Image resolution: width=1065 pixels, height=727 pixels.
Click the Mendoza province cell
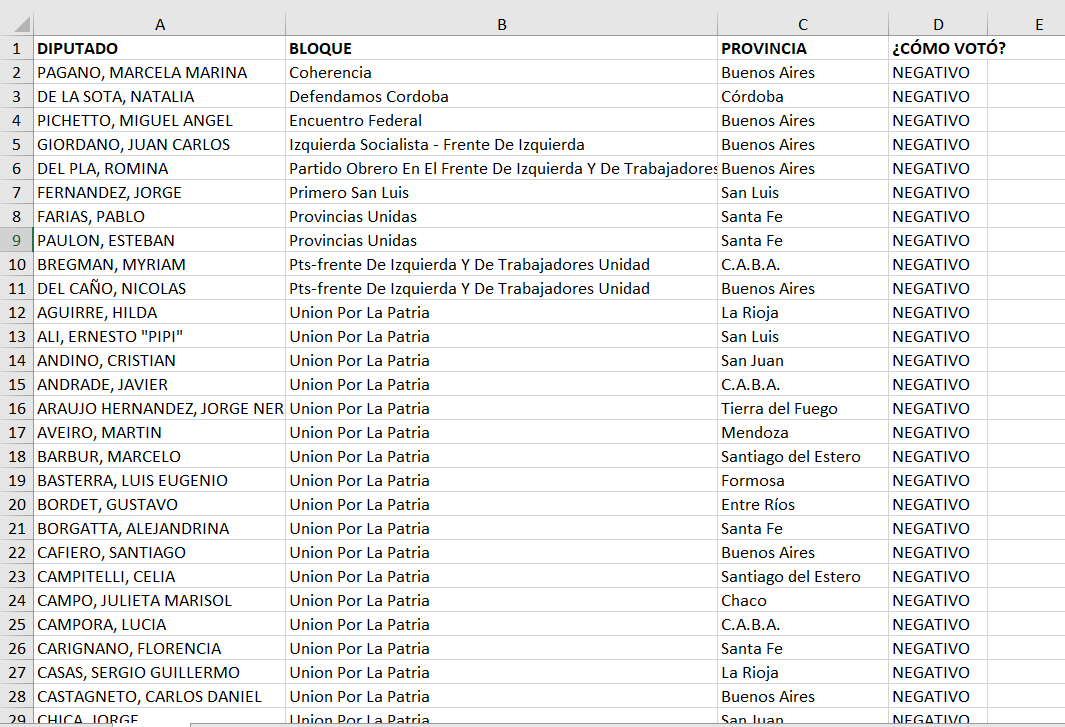[x=803, y=433]
